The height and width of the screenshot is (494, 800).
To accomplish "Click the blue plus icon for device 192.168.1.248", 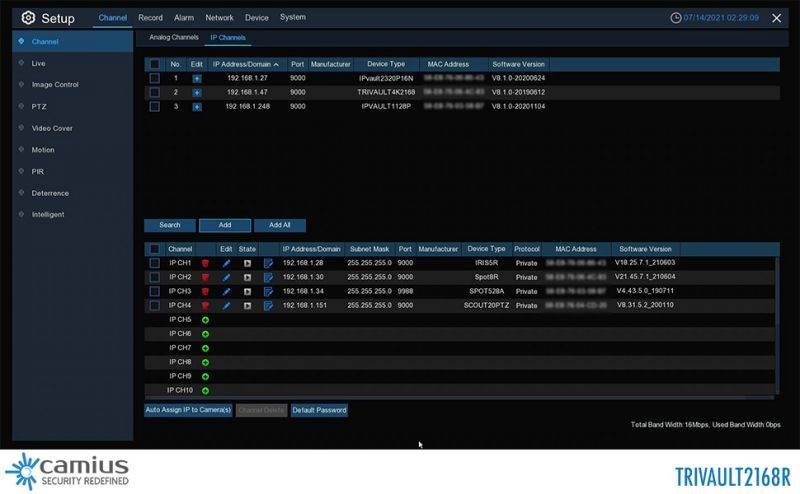I will click(196, 106).
